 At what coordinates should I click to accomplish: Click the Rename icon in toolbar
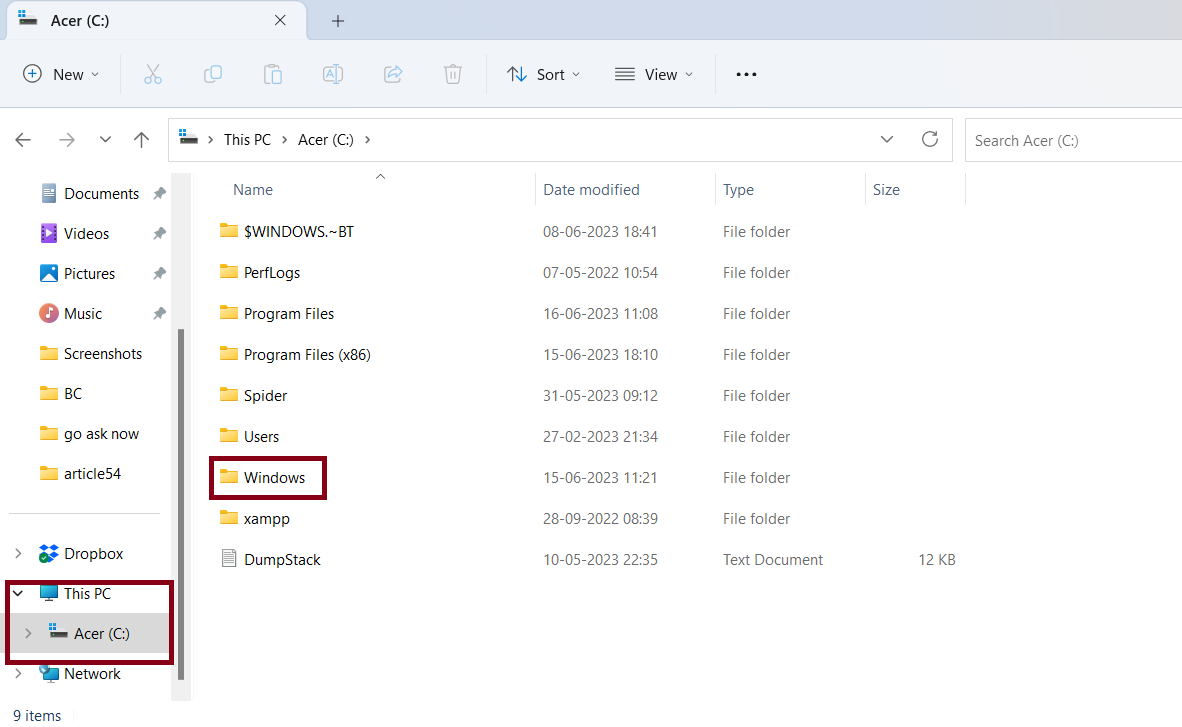point(333,74)
